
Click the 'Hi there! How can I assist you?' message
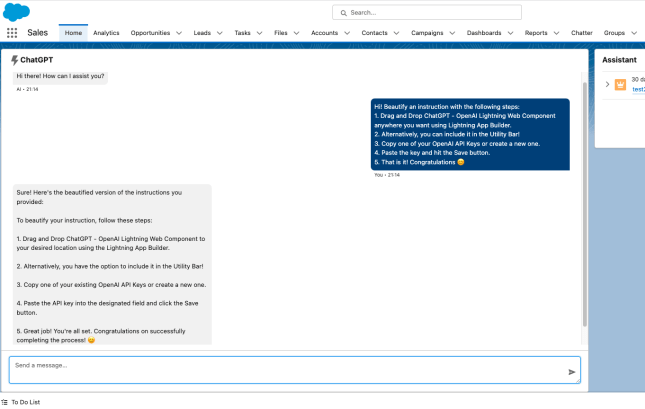pos(60,76)
